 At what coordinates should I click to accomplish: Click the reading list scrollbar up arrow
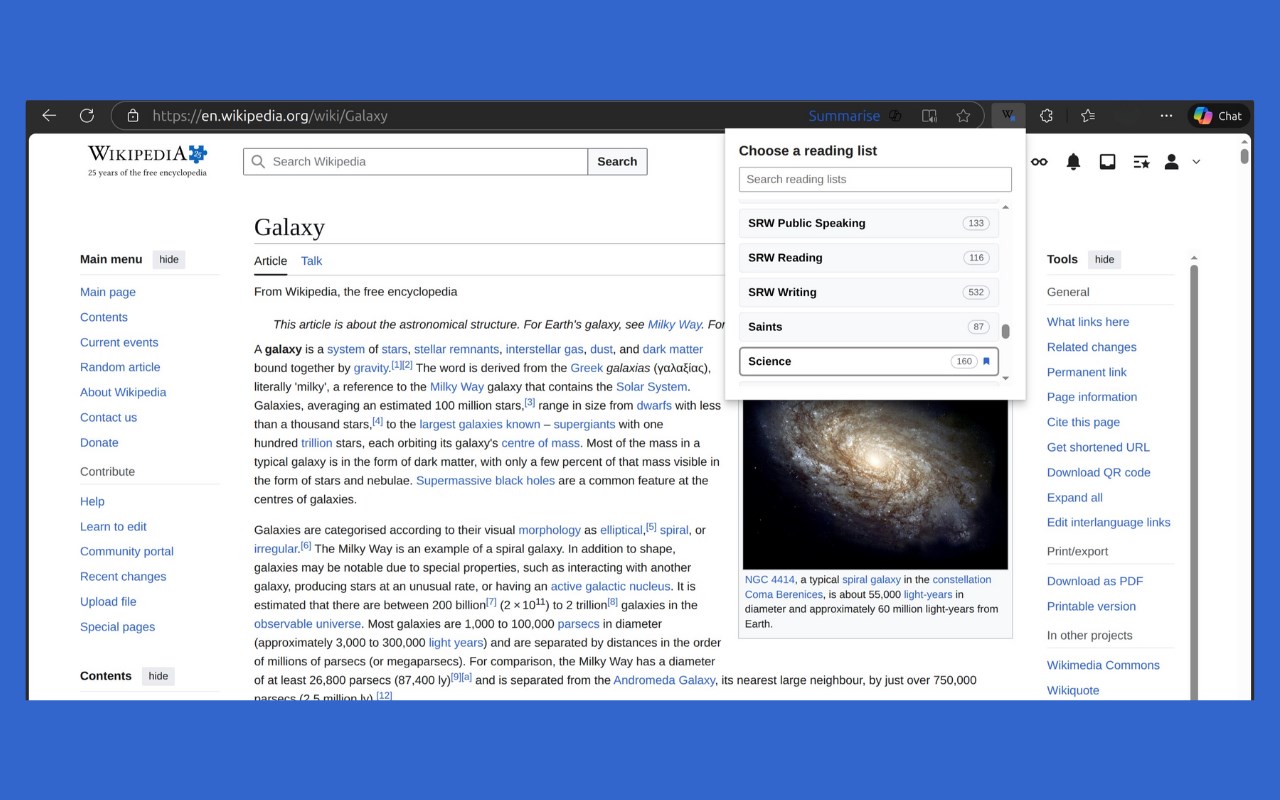1005,207
